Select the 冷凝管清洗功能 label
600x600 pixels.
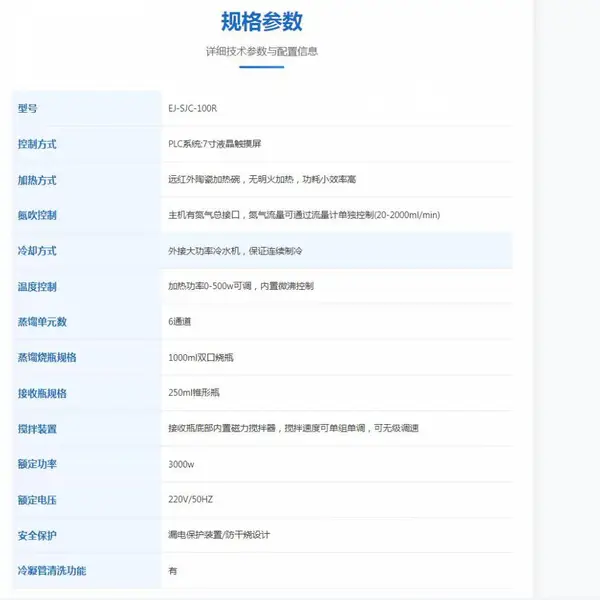click(52, 571)
